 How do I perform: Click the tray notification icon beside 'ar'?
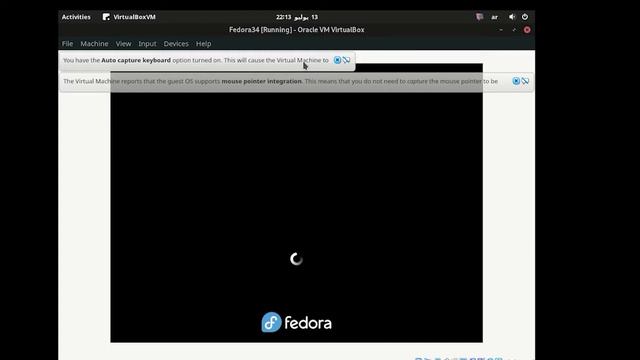[479, 17]
